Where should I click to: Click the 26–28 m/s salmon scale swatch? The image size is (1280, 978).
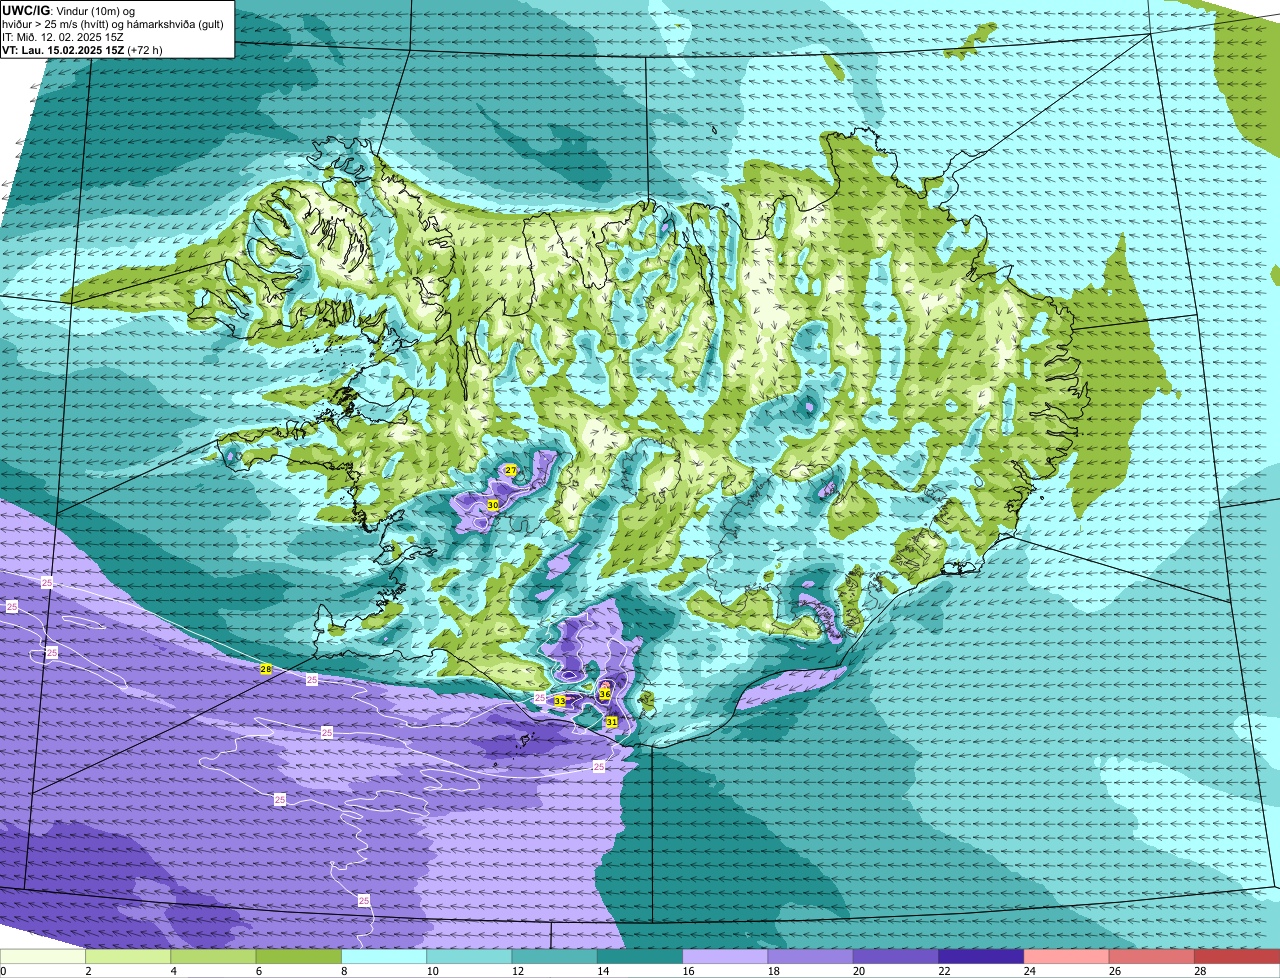pyautogui.click(x=1152, y=956)
